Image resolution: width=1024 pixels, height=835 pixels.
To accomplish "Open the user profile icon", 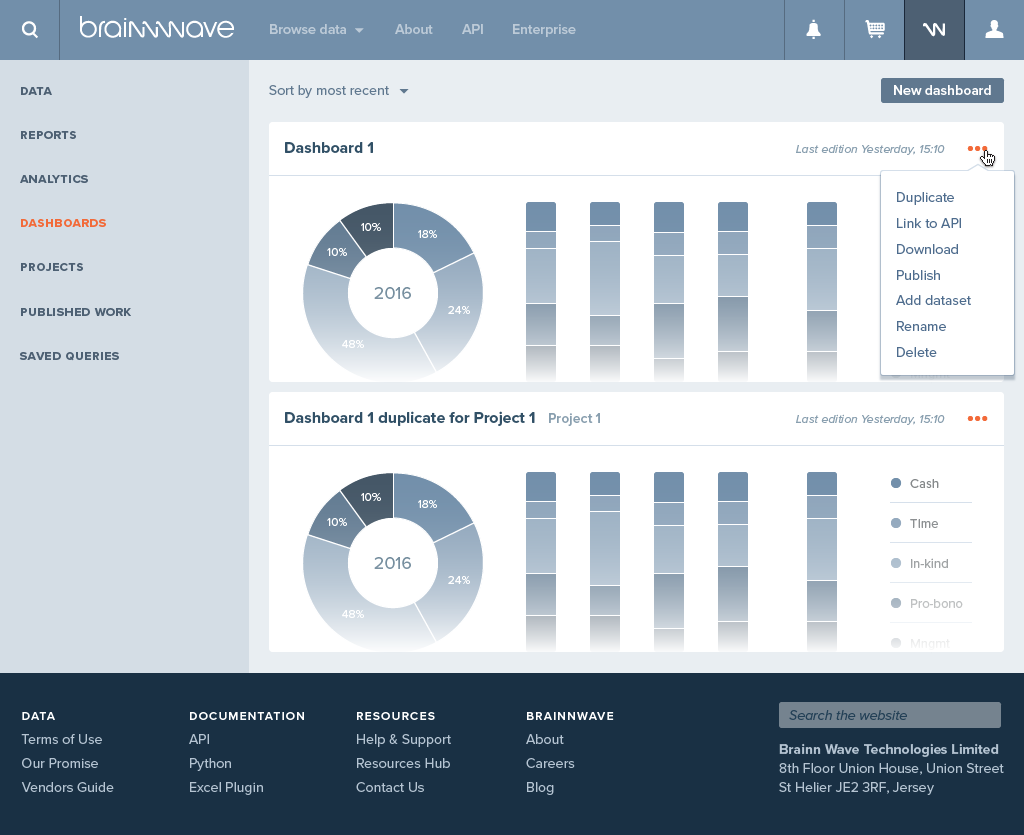I will pyautogui.click(x=994, y=30).
